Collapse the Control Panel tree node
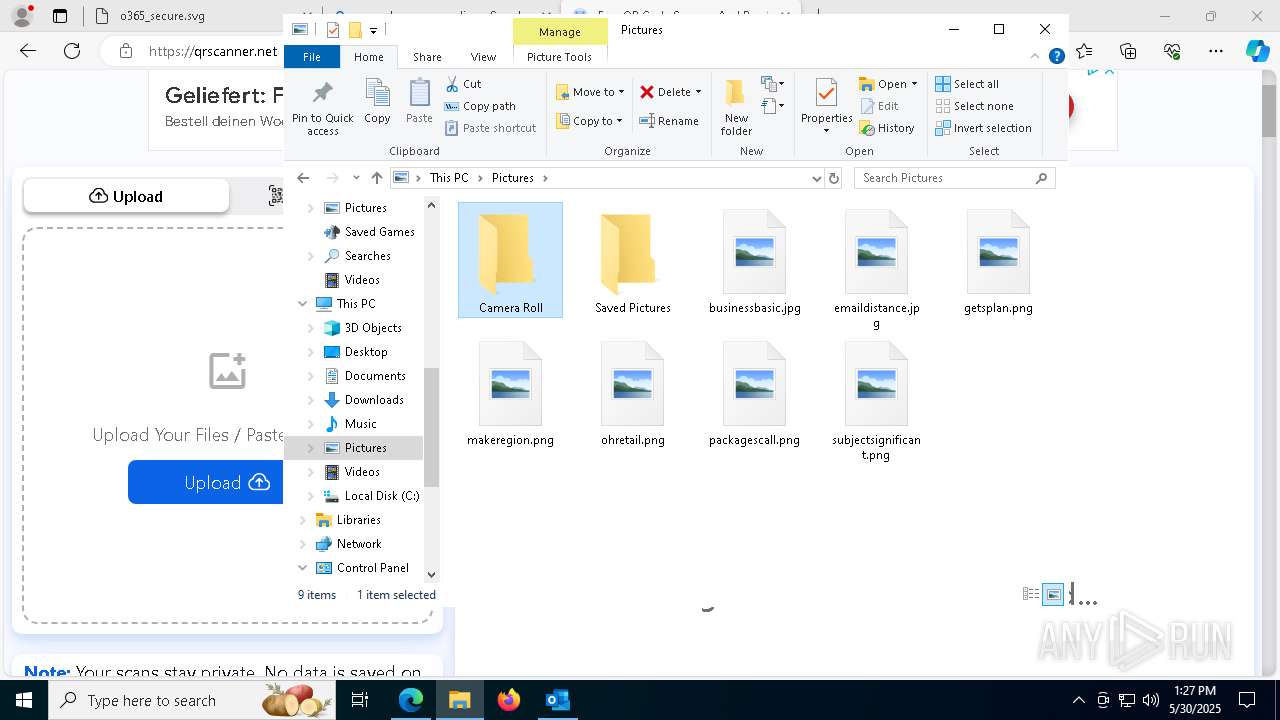The image size is (1280, 720). (x=303, y=568)
